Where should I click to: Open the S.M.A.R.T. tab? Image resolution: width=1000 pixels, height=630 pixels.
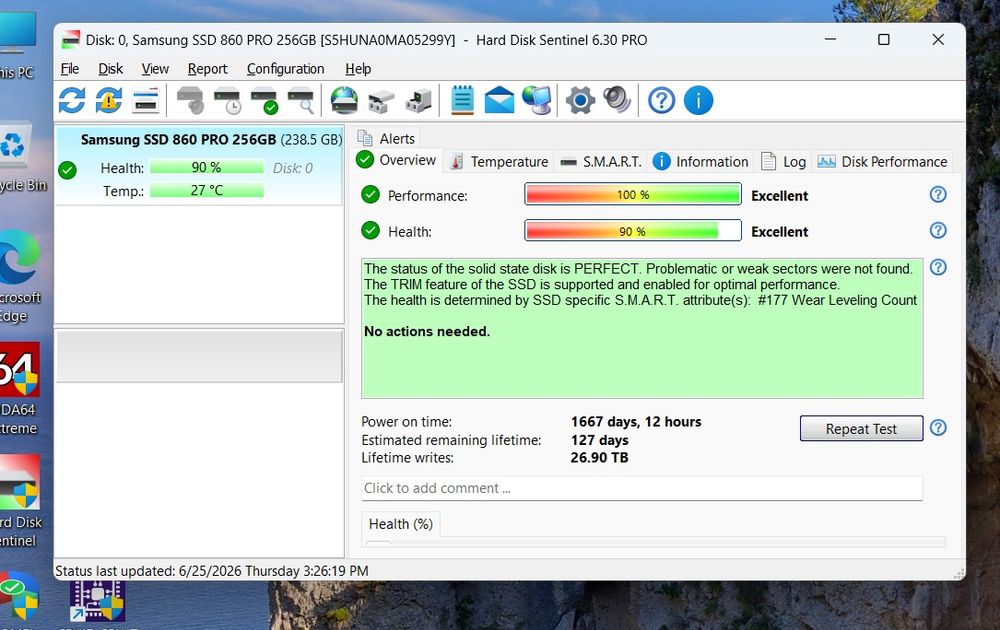point(601,162)
